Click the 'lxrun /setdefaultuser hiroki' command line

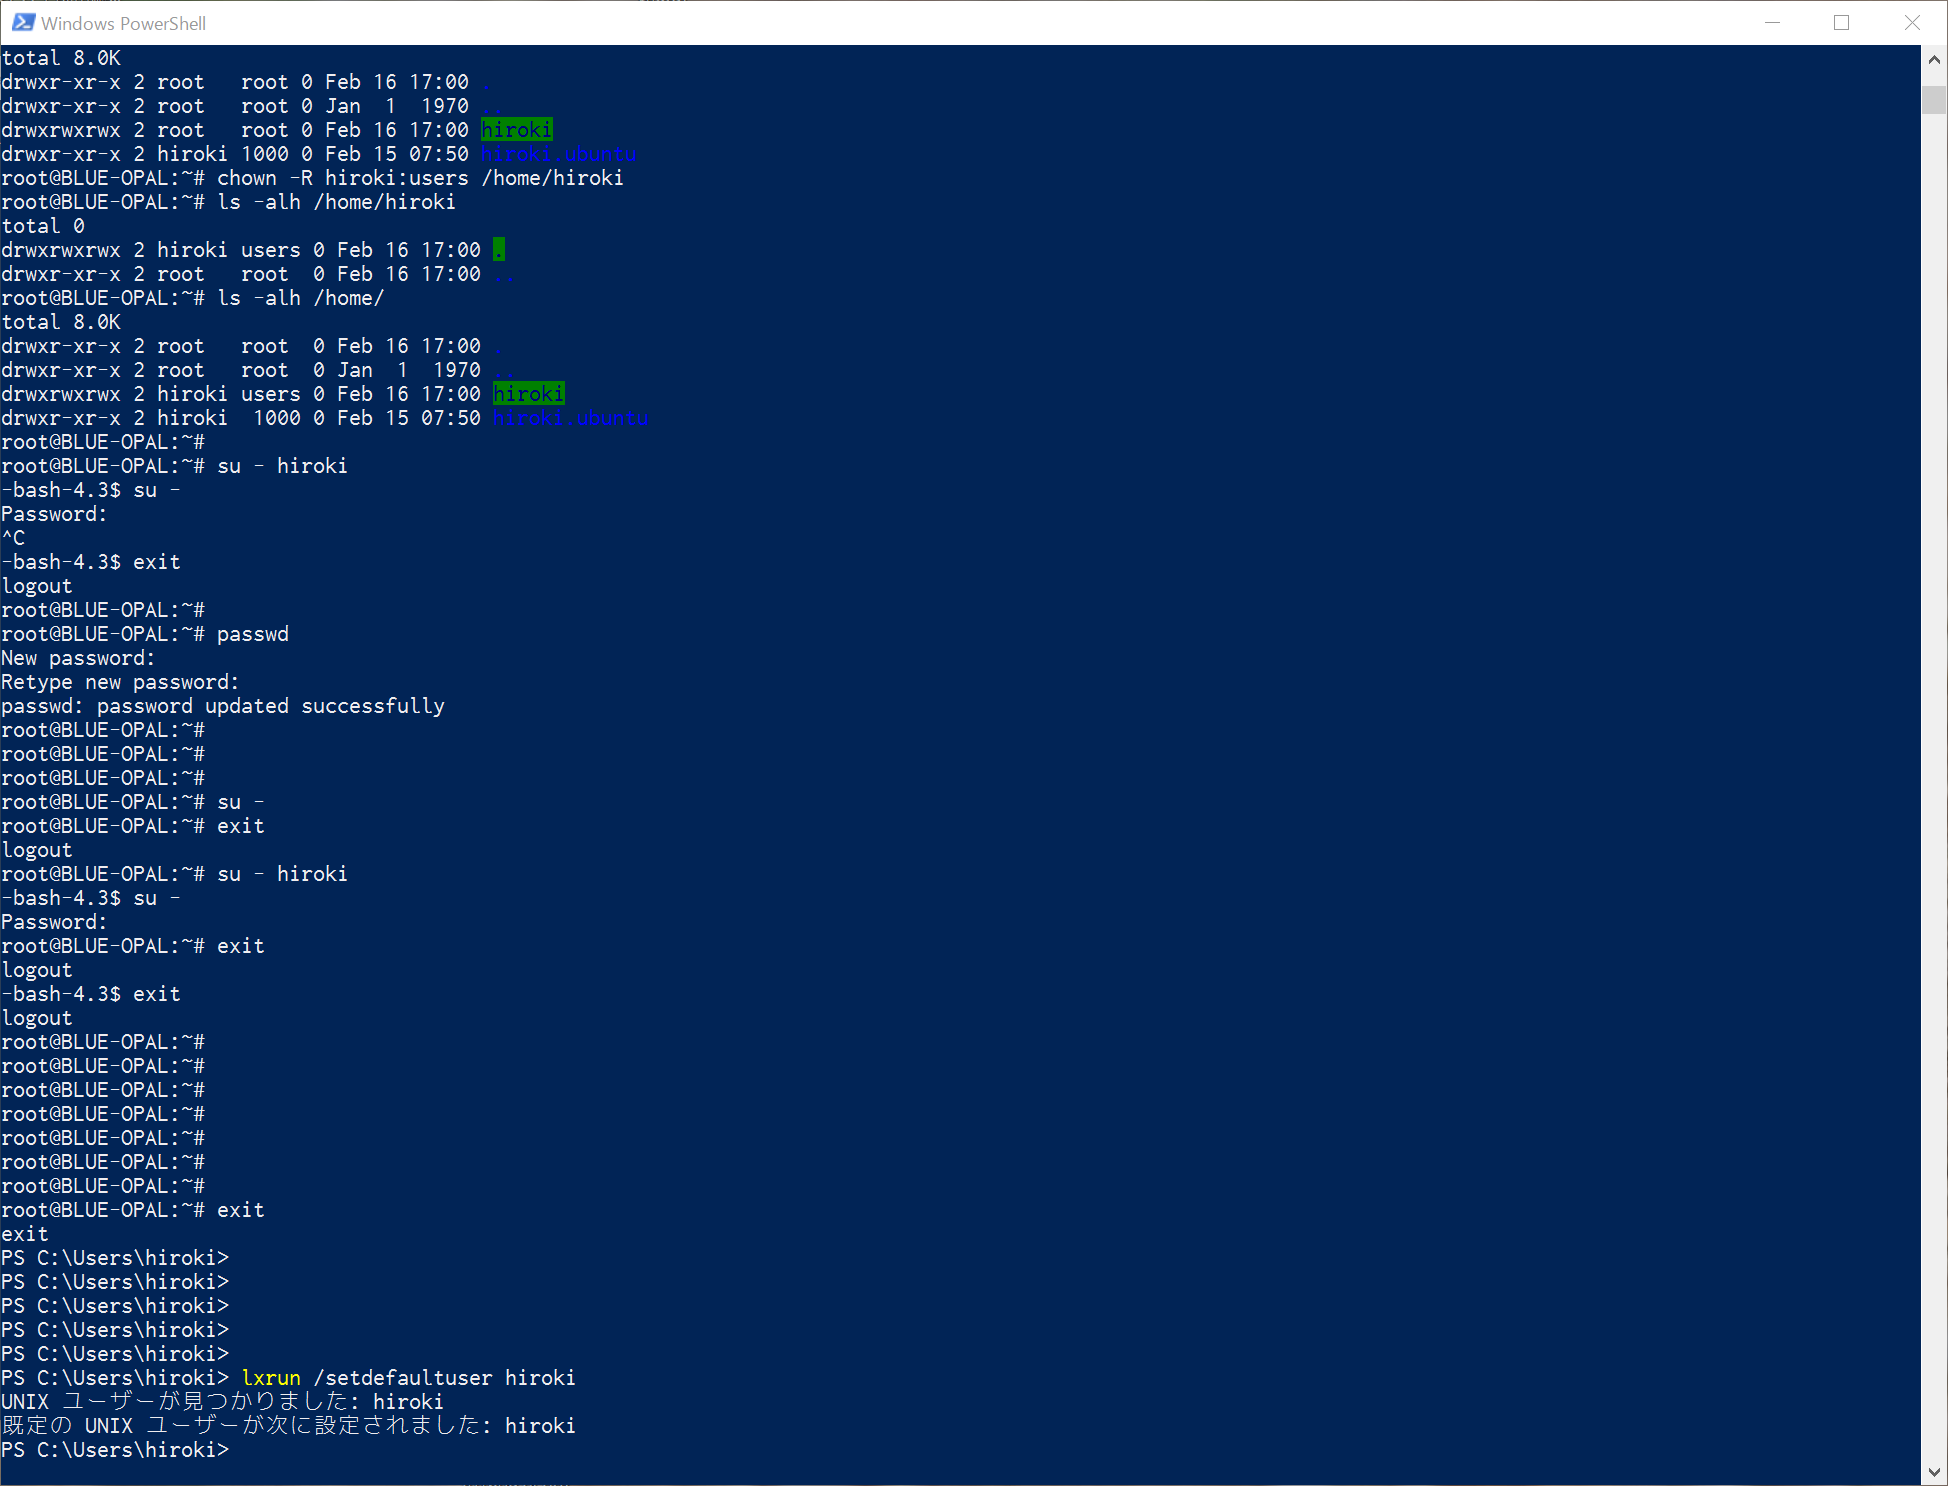point(409,1378)
